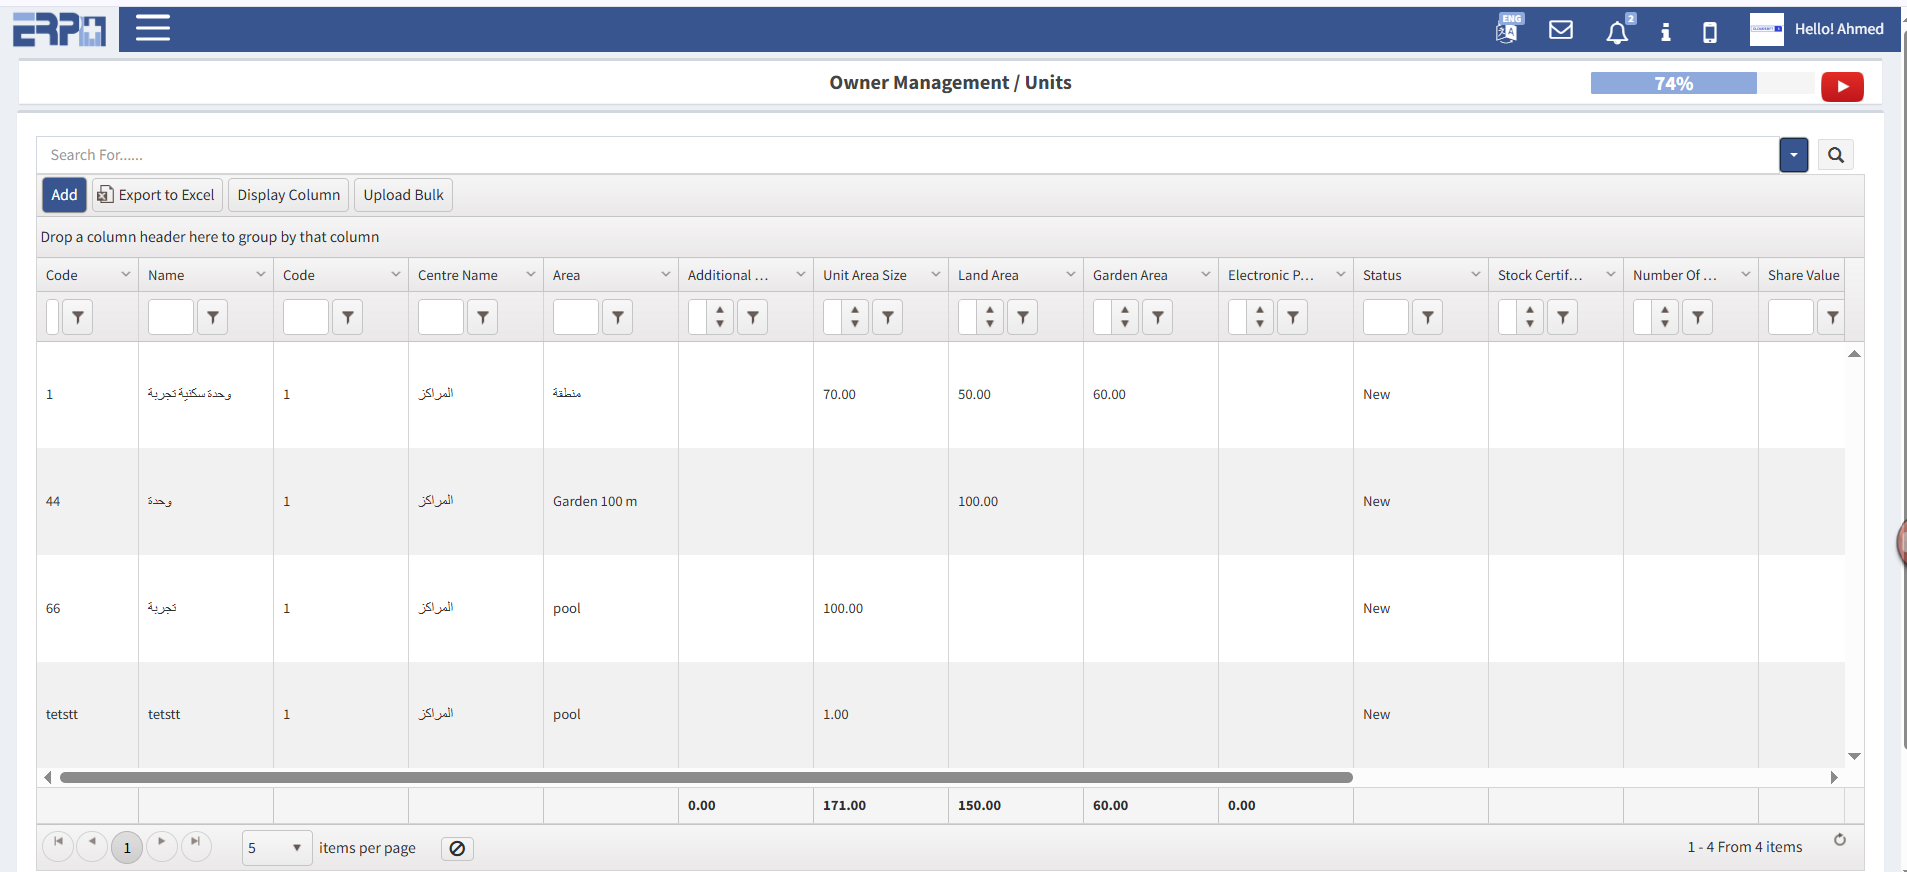
Task: Open the Display Column options
Action: [288, 195]
